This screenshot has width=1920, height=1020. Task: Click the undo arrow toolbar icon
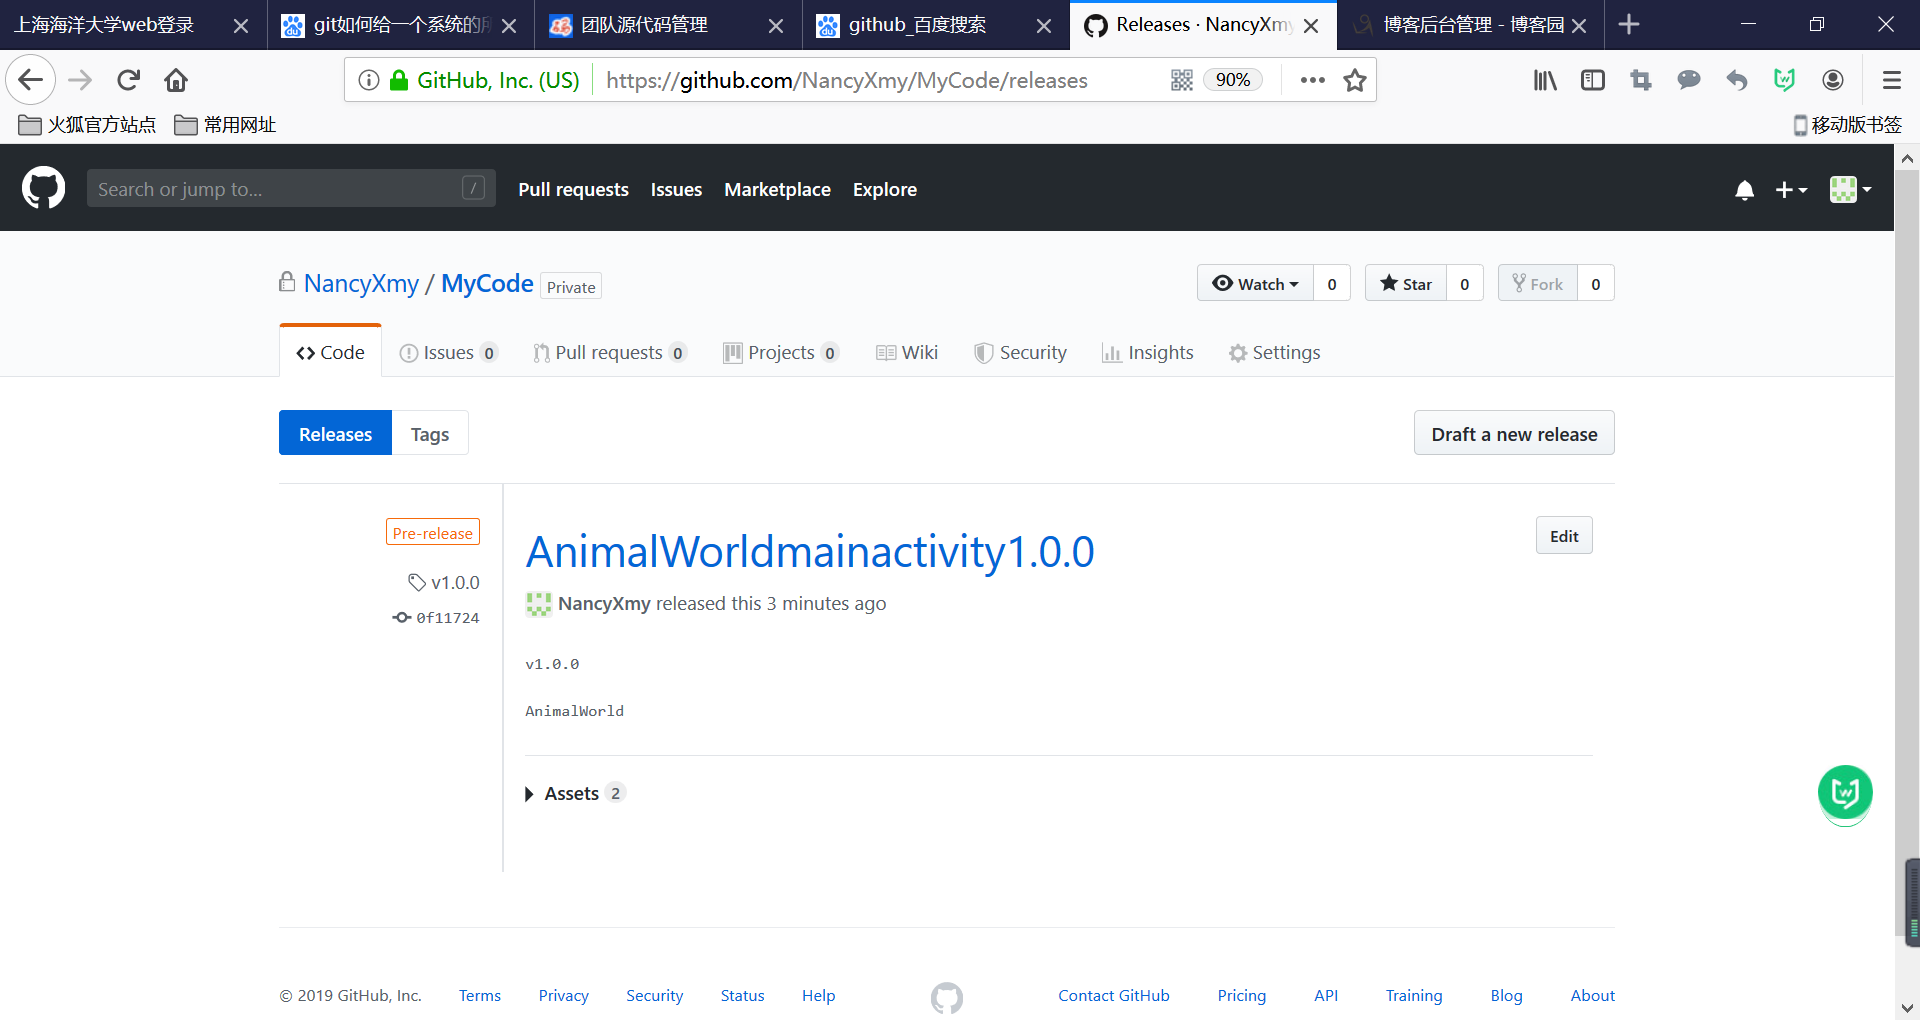[1737, 80]
